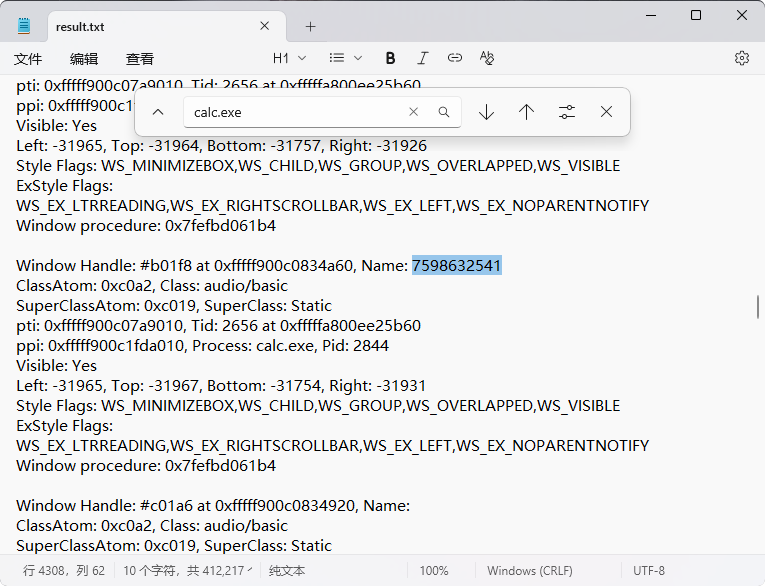This screenshot has width=765, height=586.
Task: Click the character count status entry
Action: [x=187, y=570]
